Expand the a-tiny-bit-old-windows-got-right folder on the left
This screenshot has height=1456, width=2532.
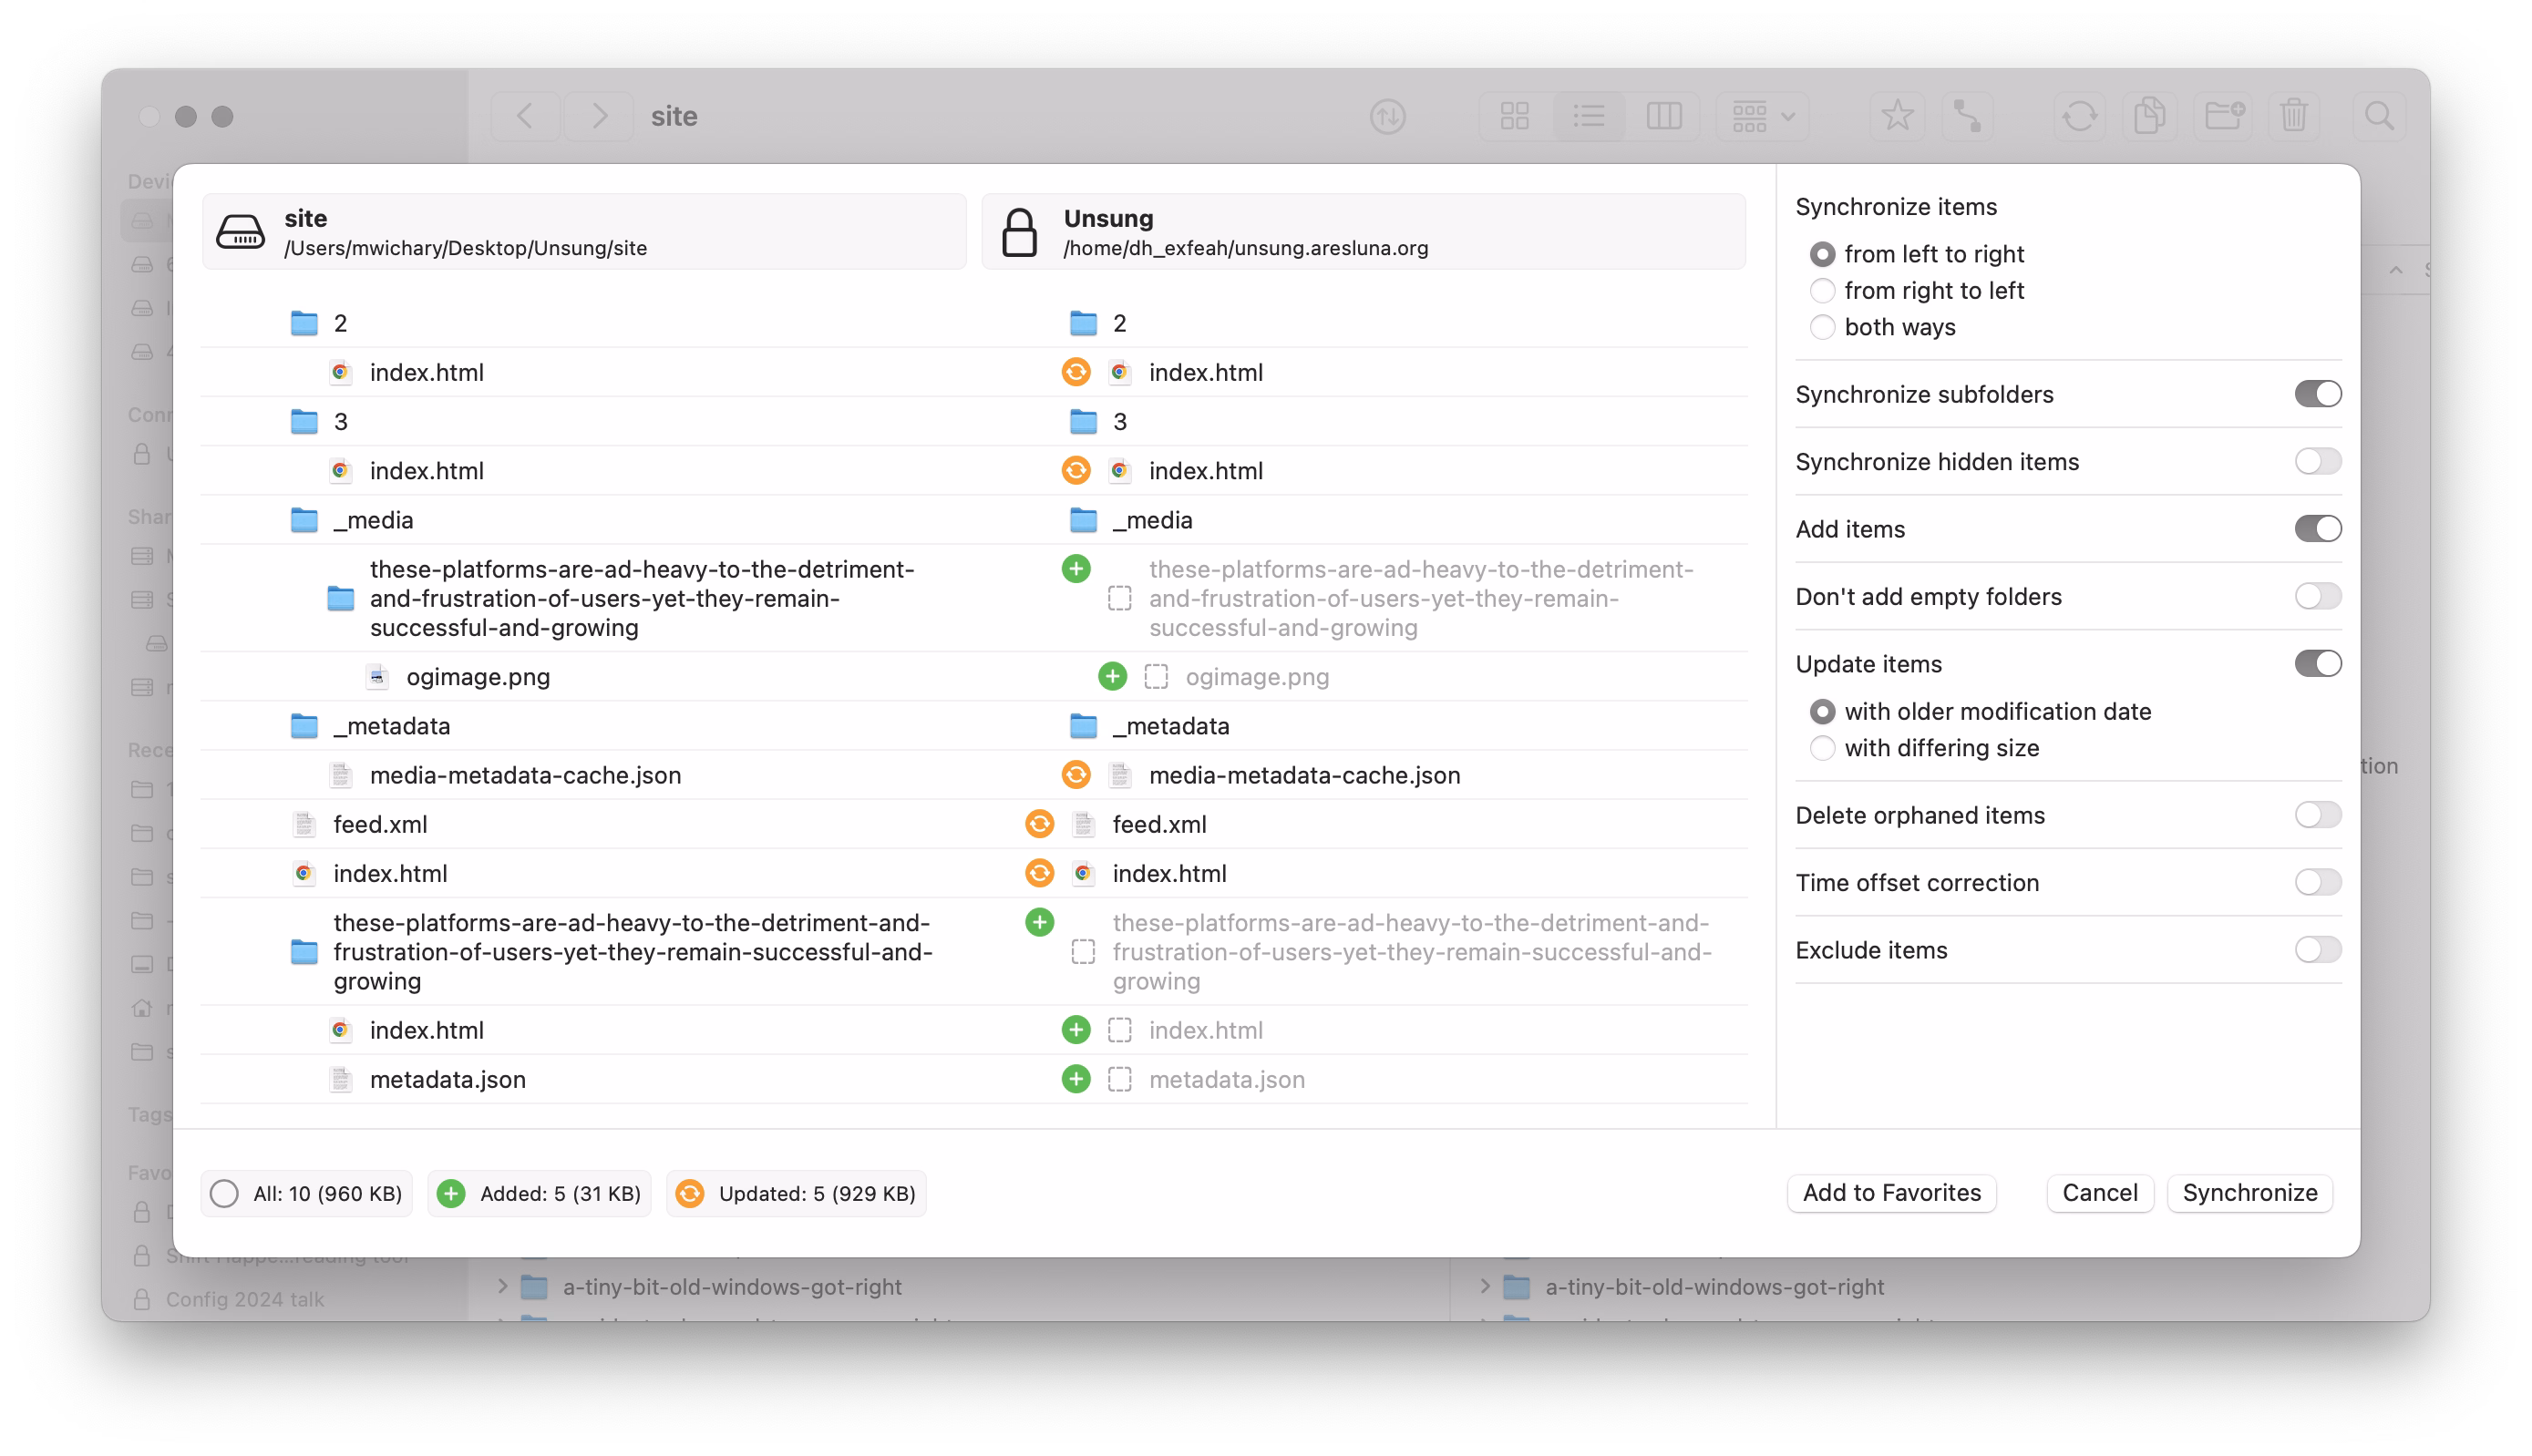pos(503,1286)
